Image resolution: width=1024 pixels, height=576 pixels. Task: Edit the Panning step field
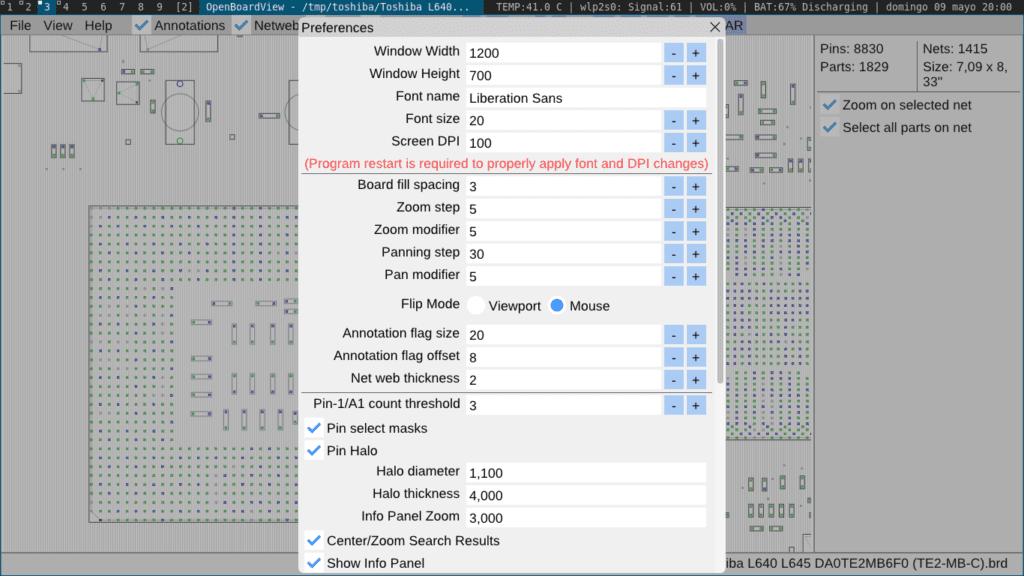pos(564,254)
